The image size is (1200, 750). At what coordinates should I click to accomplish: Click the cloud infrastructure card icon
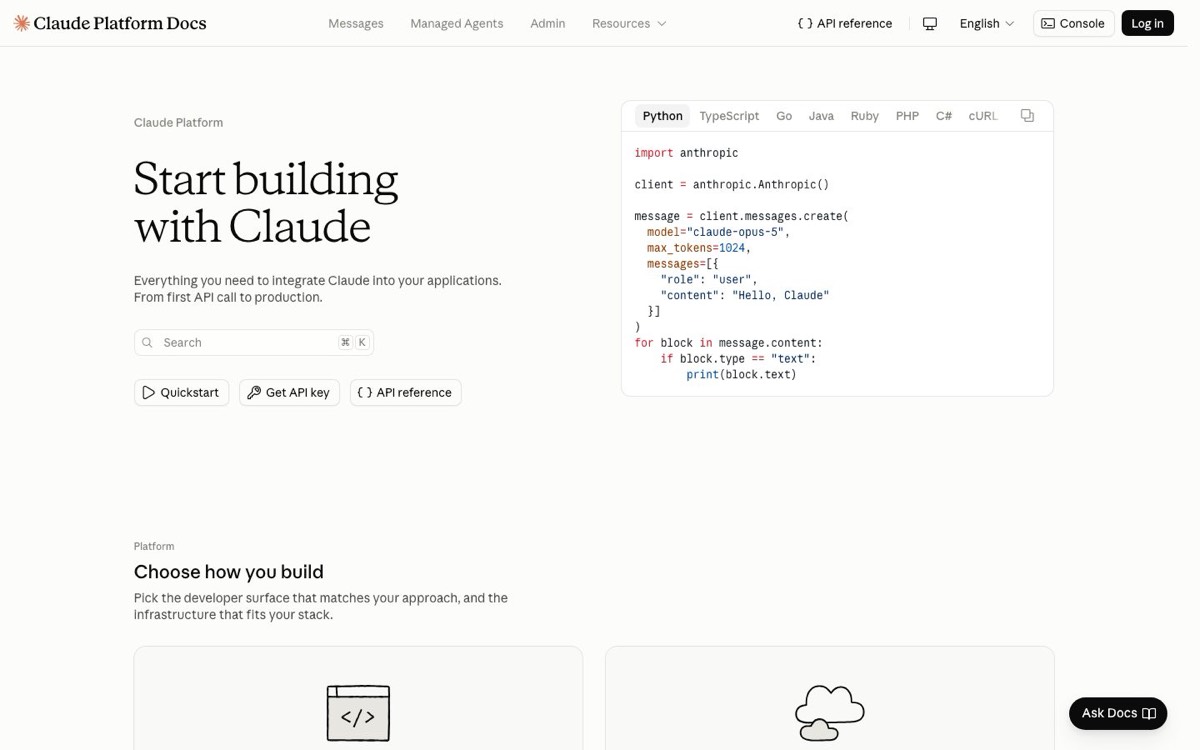tap(829, 713)
